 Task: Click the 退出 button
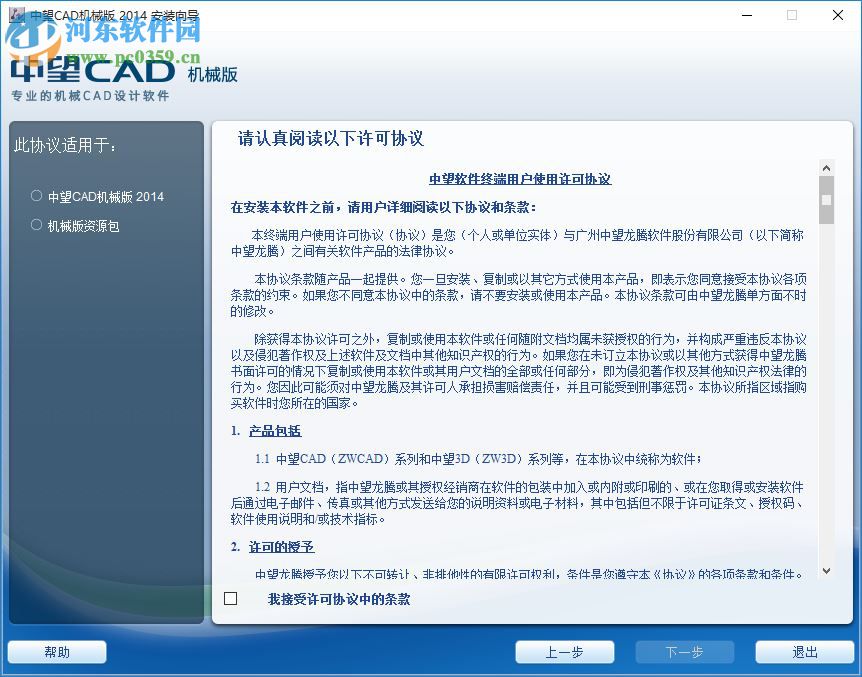pos(804,651)
